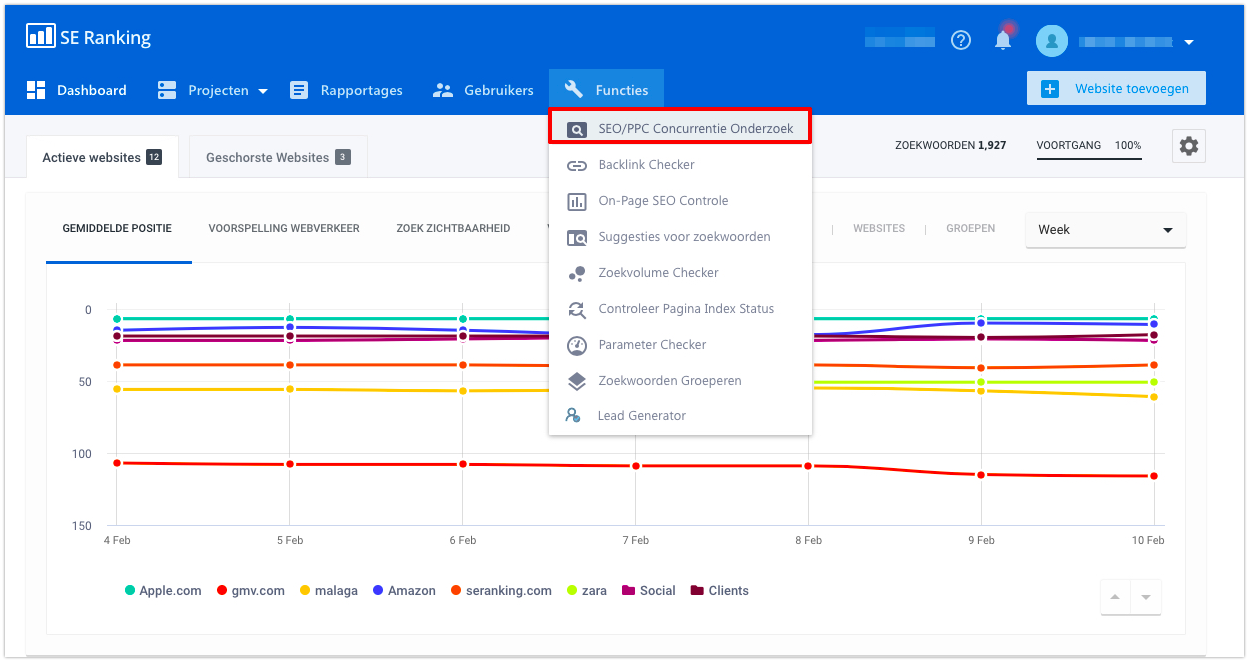Expand the account dropdown arrow
The width and height of the screenshot is (1249, 662).
pyautogui.click(x=1189, y=42)
